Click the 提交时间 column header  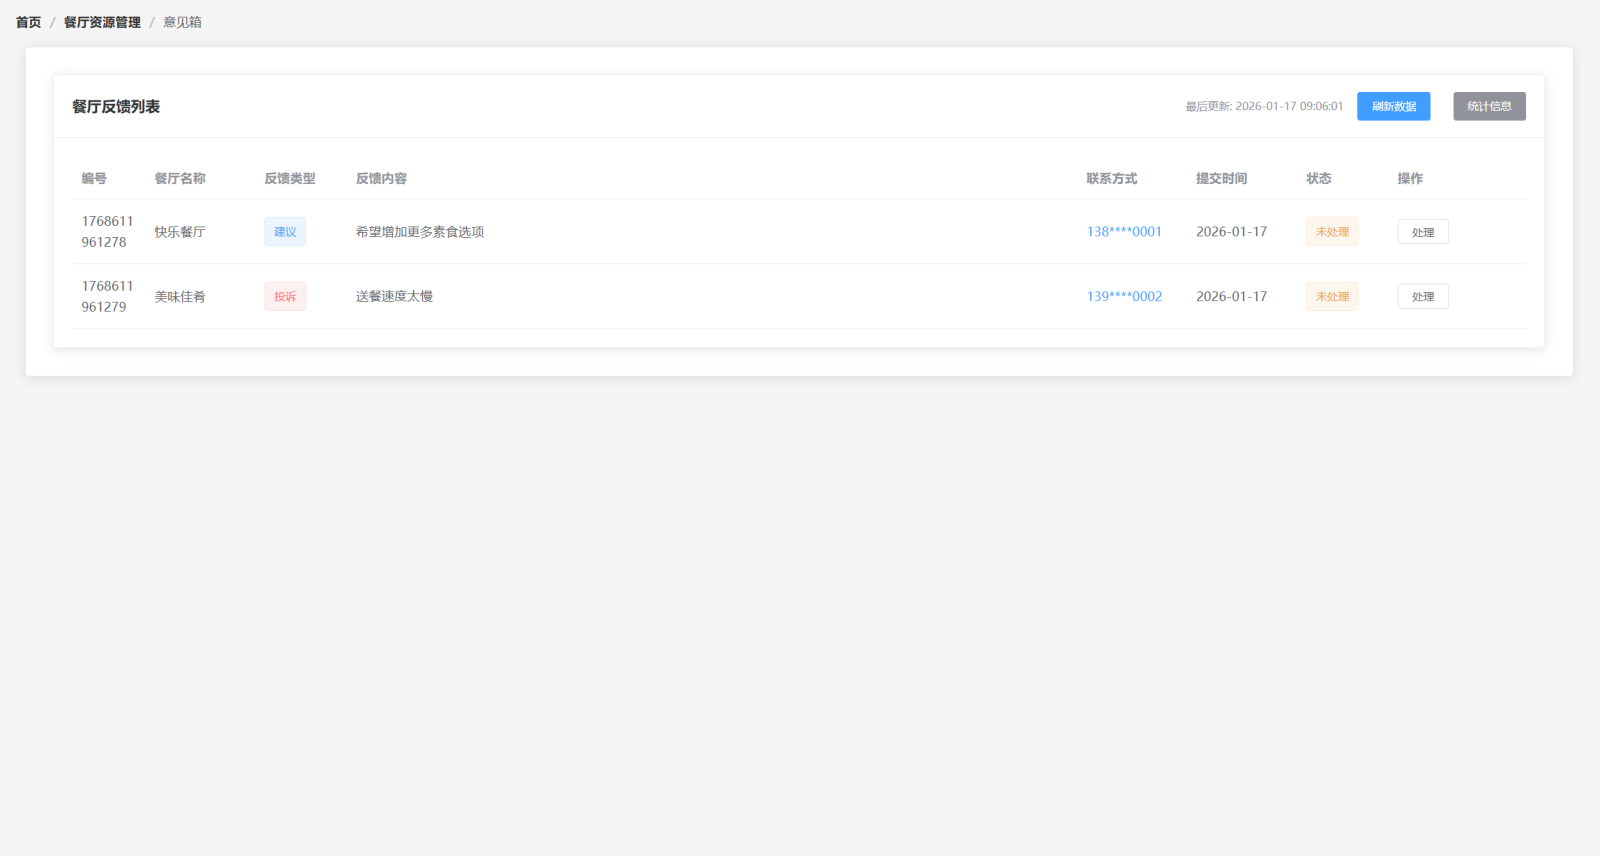click(x=1221, y=179)
